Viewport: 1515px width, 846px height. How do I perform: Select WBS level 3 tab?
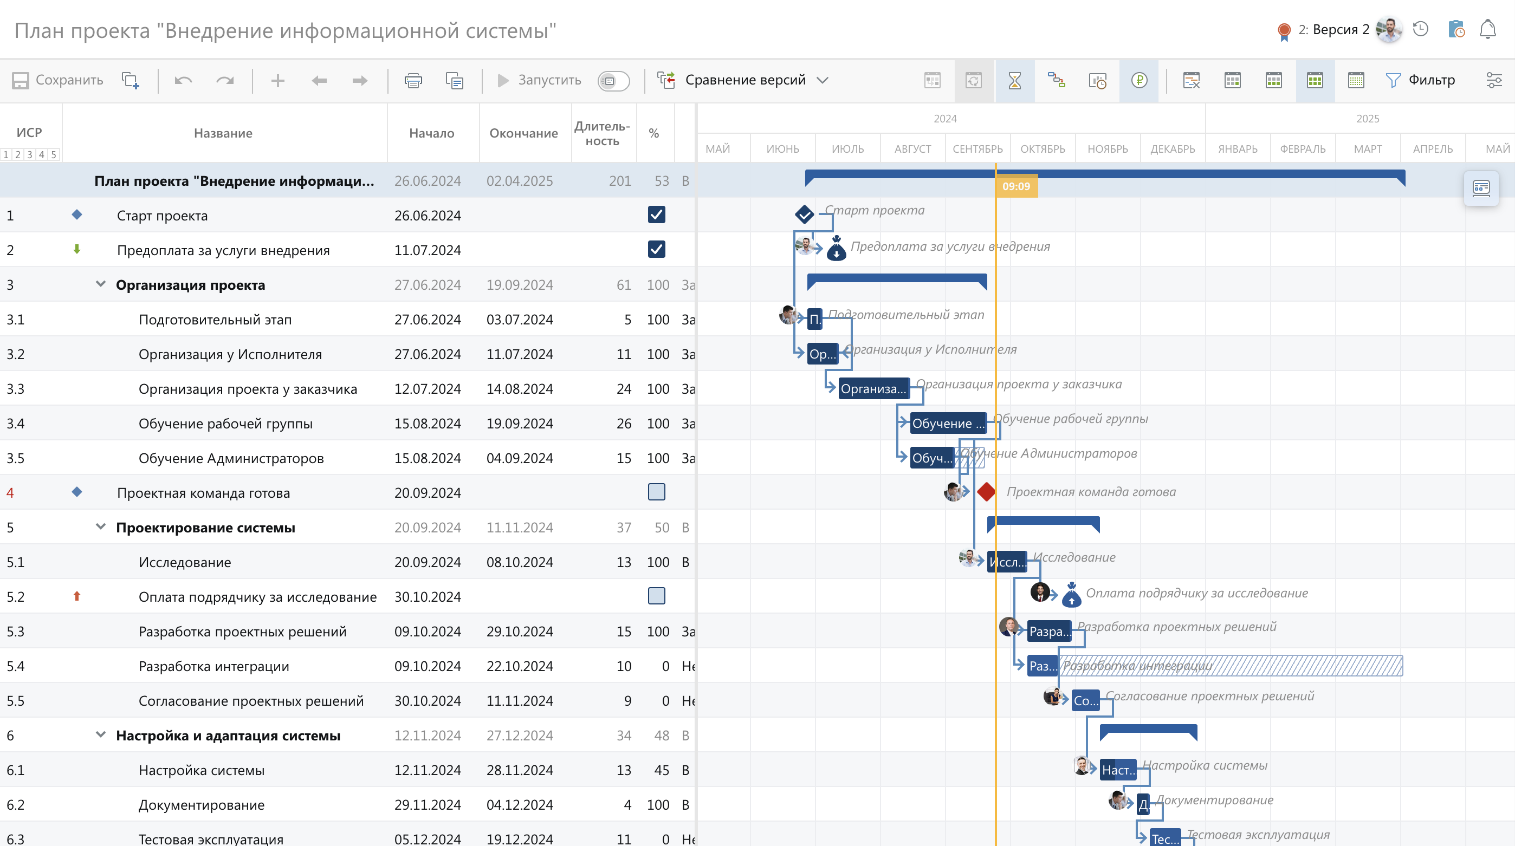[x=30, y=155]
